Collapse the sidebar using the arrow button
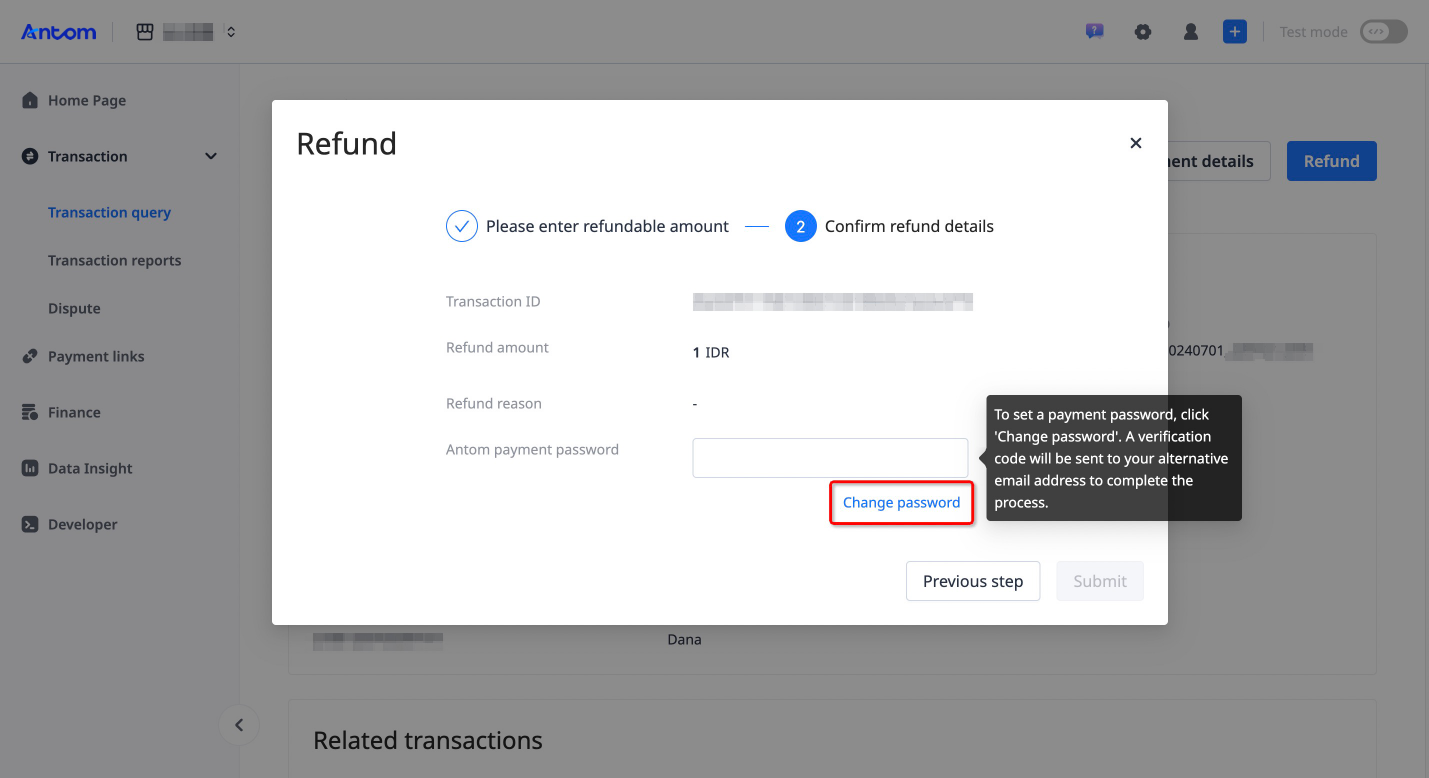Viewport: 1429px width, 778px height. tap(239, 724)
